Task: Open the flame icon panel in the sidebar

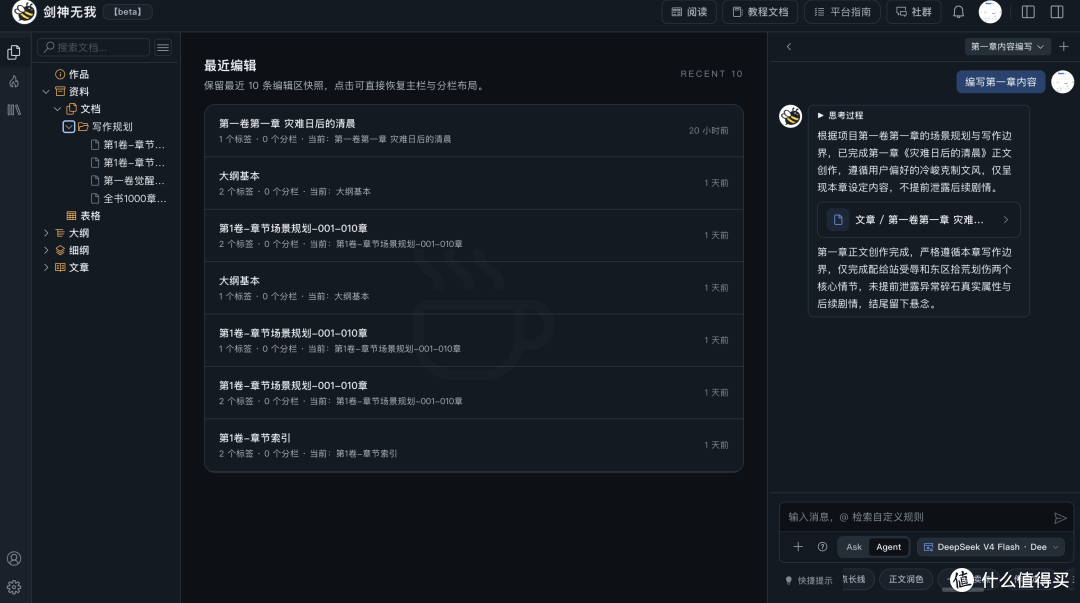Action: pyautogui.click(x=14, y=81)
